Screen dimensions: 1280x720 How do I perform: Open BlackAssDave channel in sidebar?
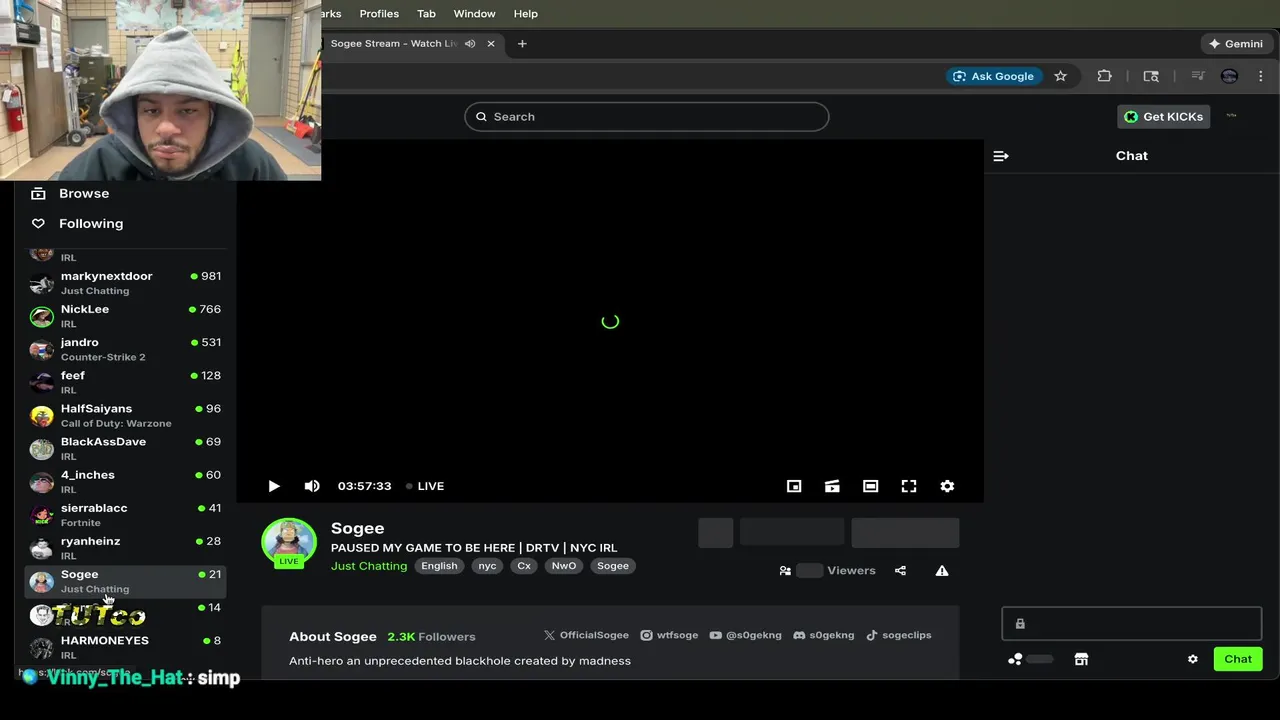126,448
